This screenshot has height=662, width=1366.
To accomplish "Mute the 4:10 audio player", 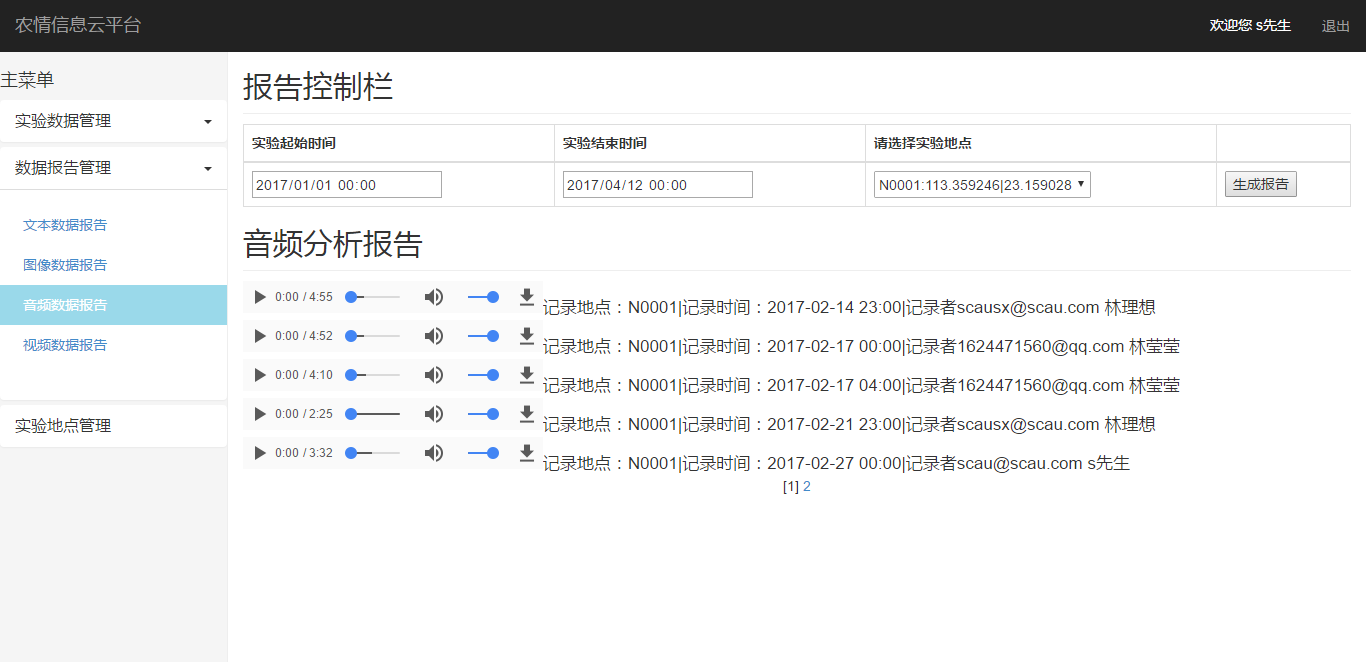I will tap(434, 375).
